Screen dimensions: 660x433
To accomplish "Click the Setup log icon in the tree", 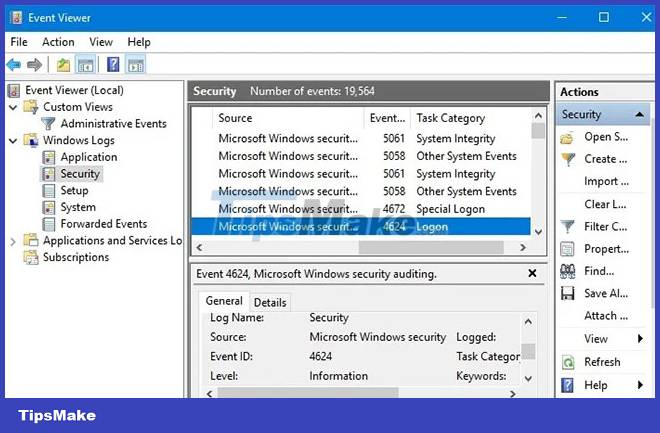I will (x=49, y=191).
